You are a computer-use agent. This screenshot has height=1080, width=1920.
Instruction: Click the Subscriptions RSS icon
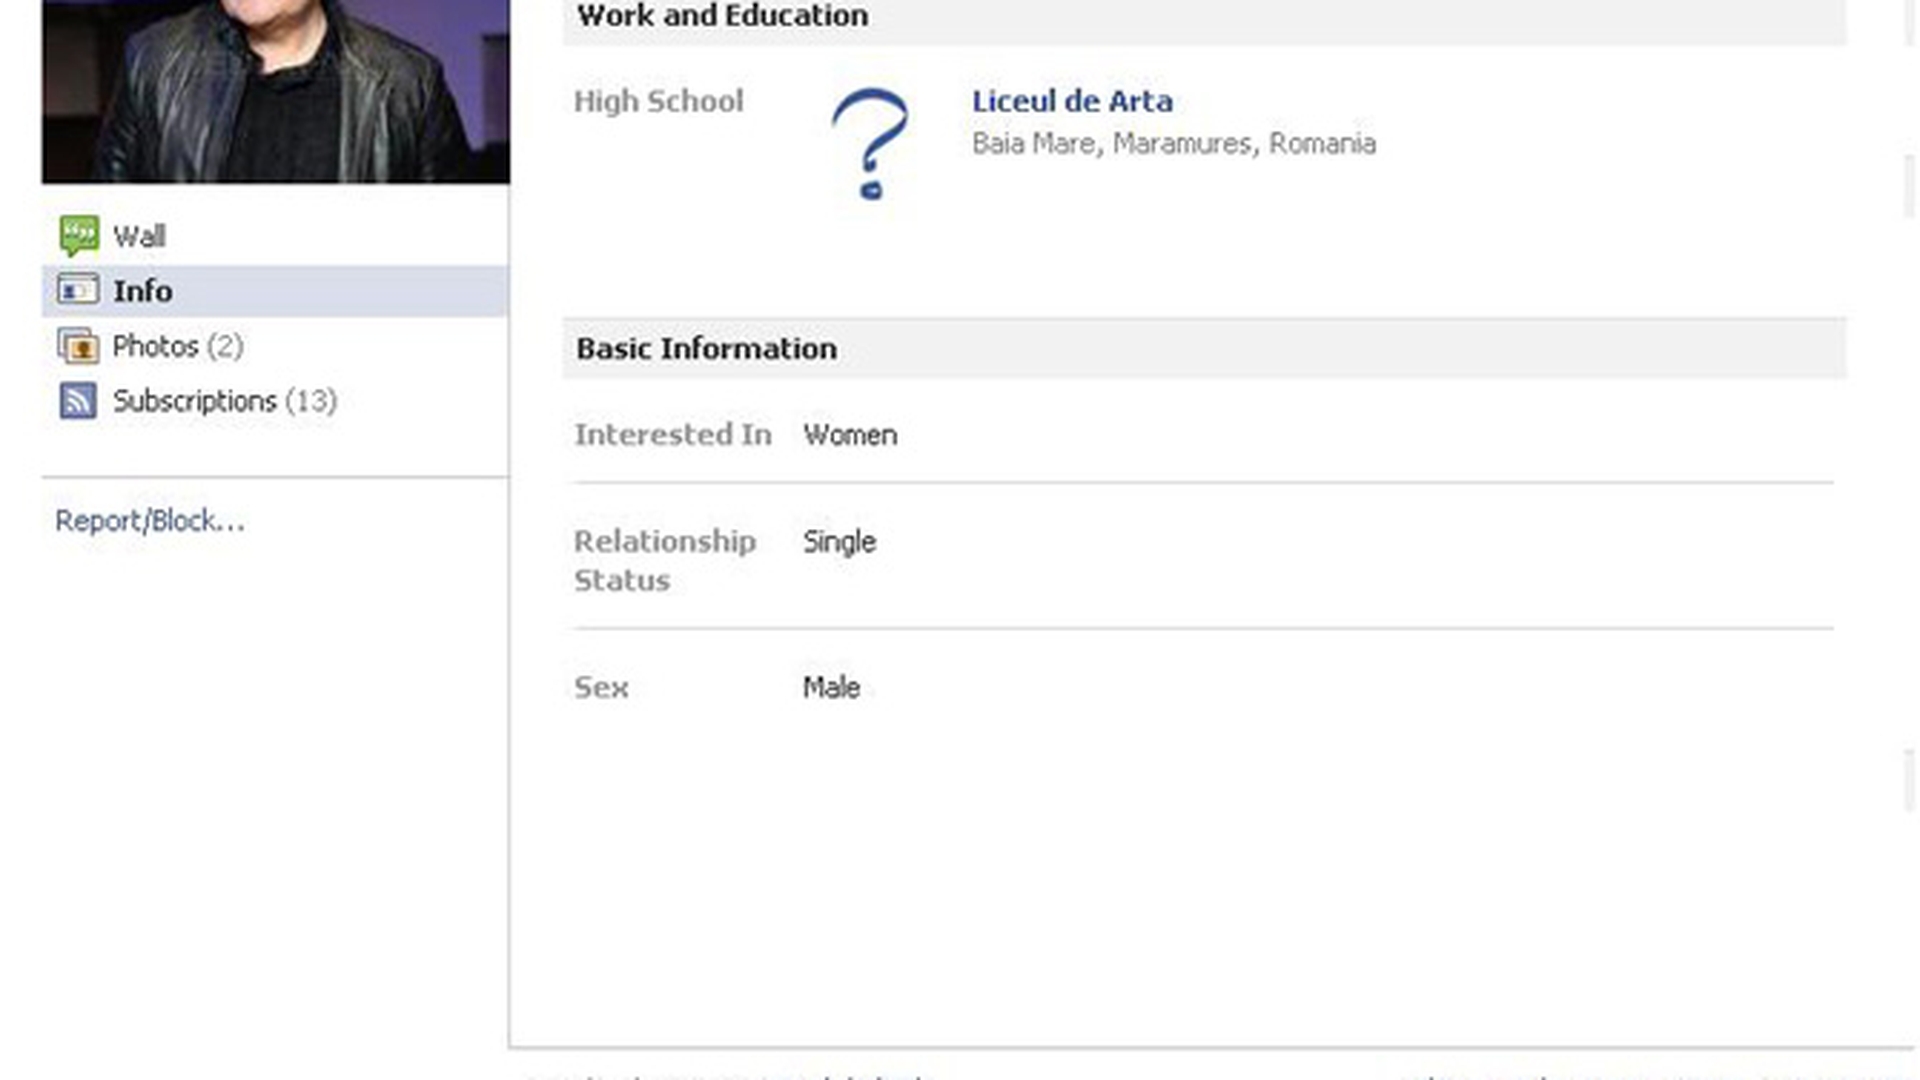tap(78, 400)
